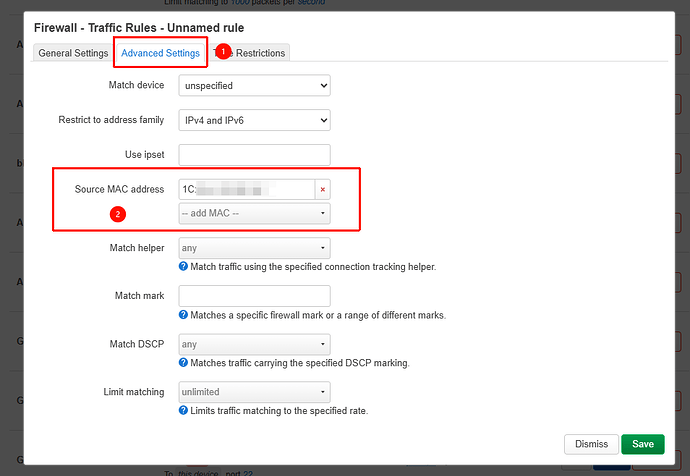Image resolution: width=690 pixels, height=476 pixels.
Task: Click the red numbered marker 2
Action: tap(117, 214)
